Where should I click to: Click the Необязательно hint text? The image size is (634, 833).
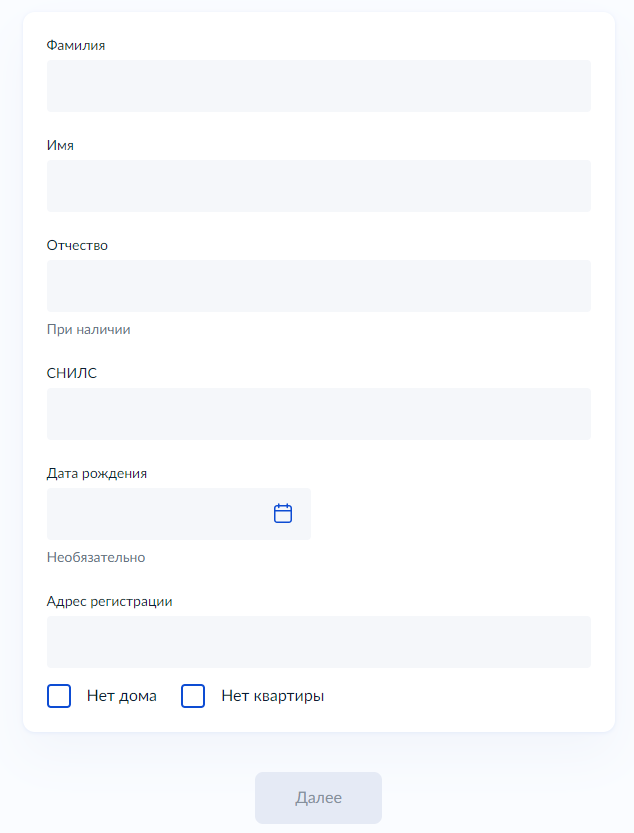96,557
